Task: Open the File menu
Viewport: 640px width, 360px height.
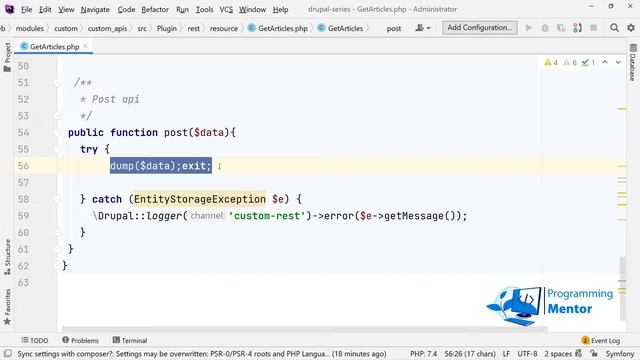Action: click(27, 9)
